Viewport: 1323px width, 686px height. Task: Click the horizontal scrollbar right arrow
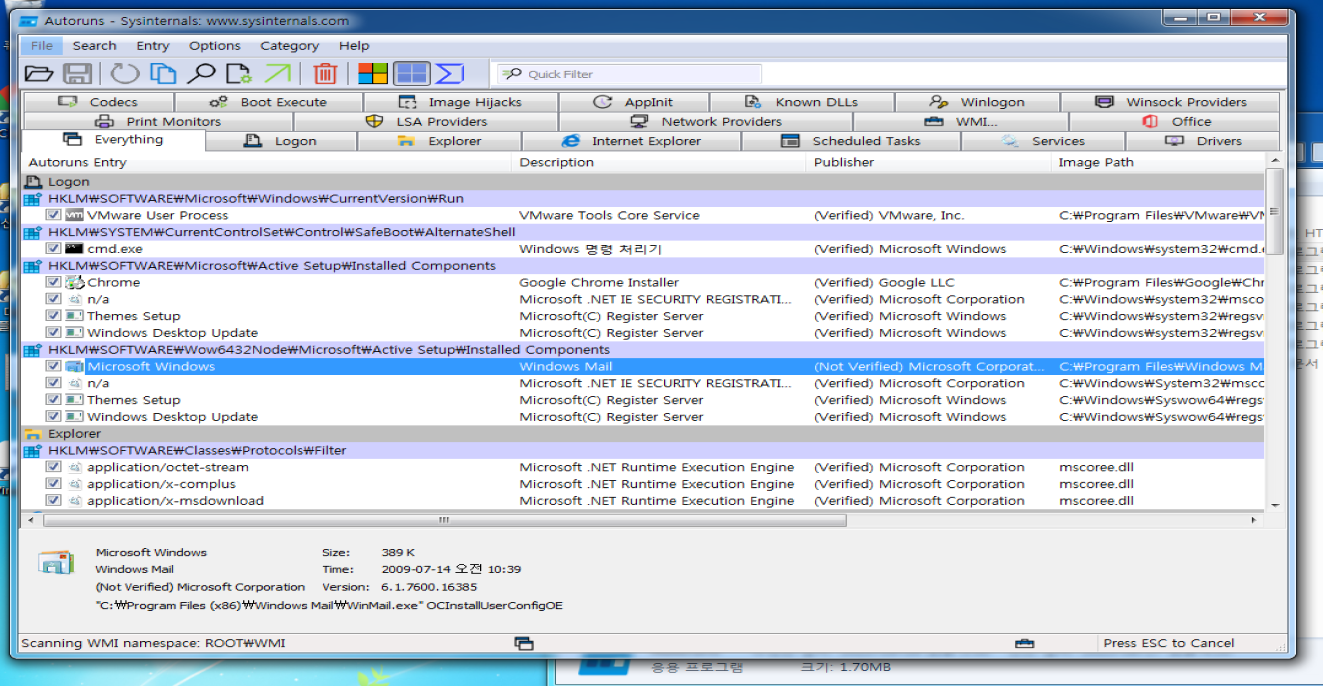pos(1255,520)
